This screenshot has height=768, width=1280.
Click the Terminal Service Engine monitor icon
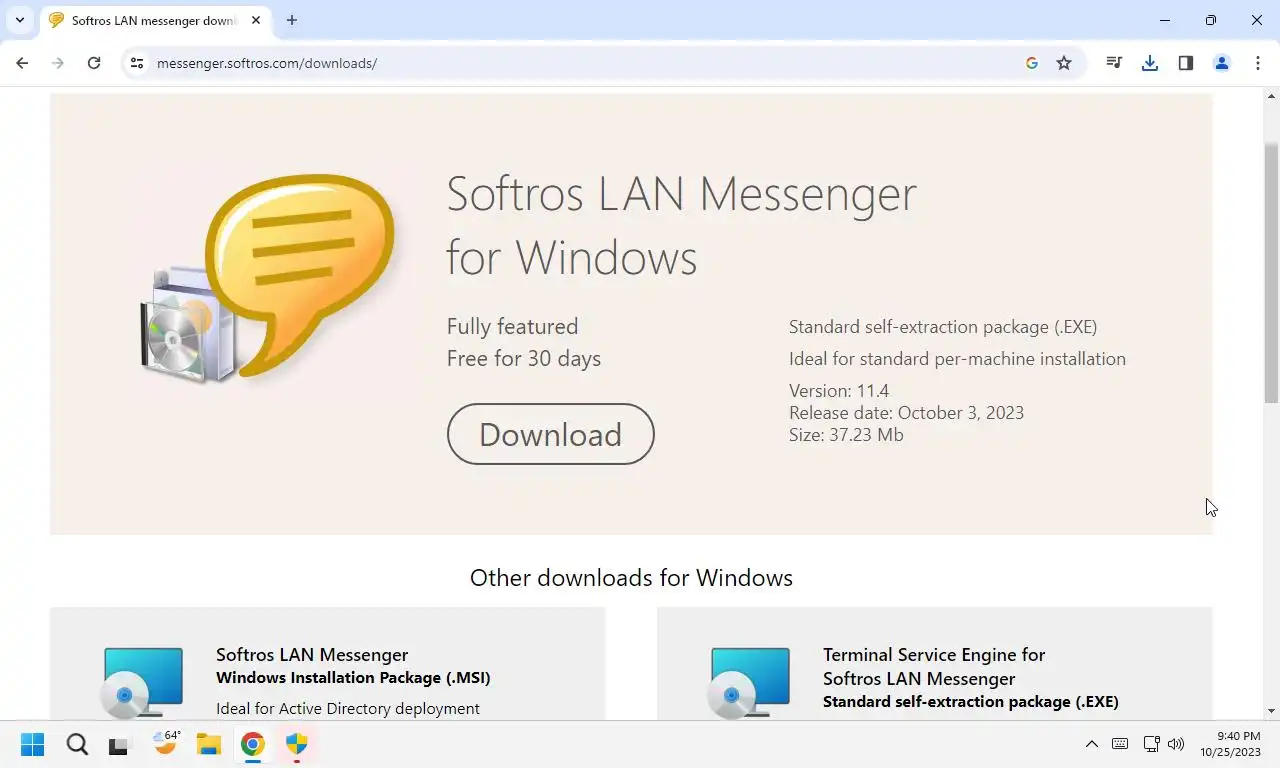(x=749, y=682)
